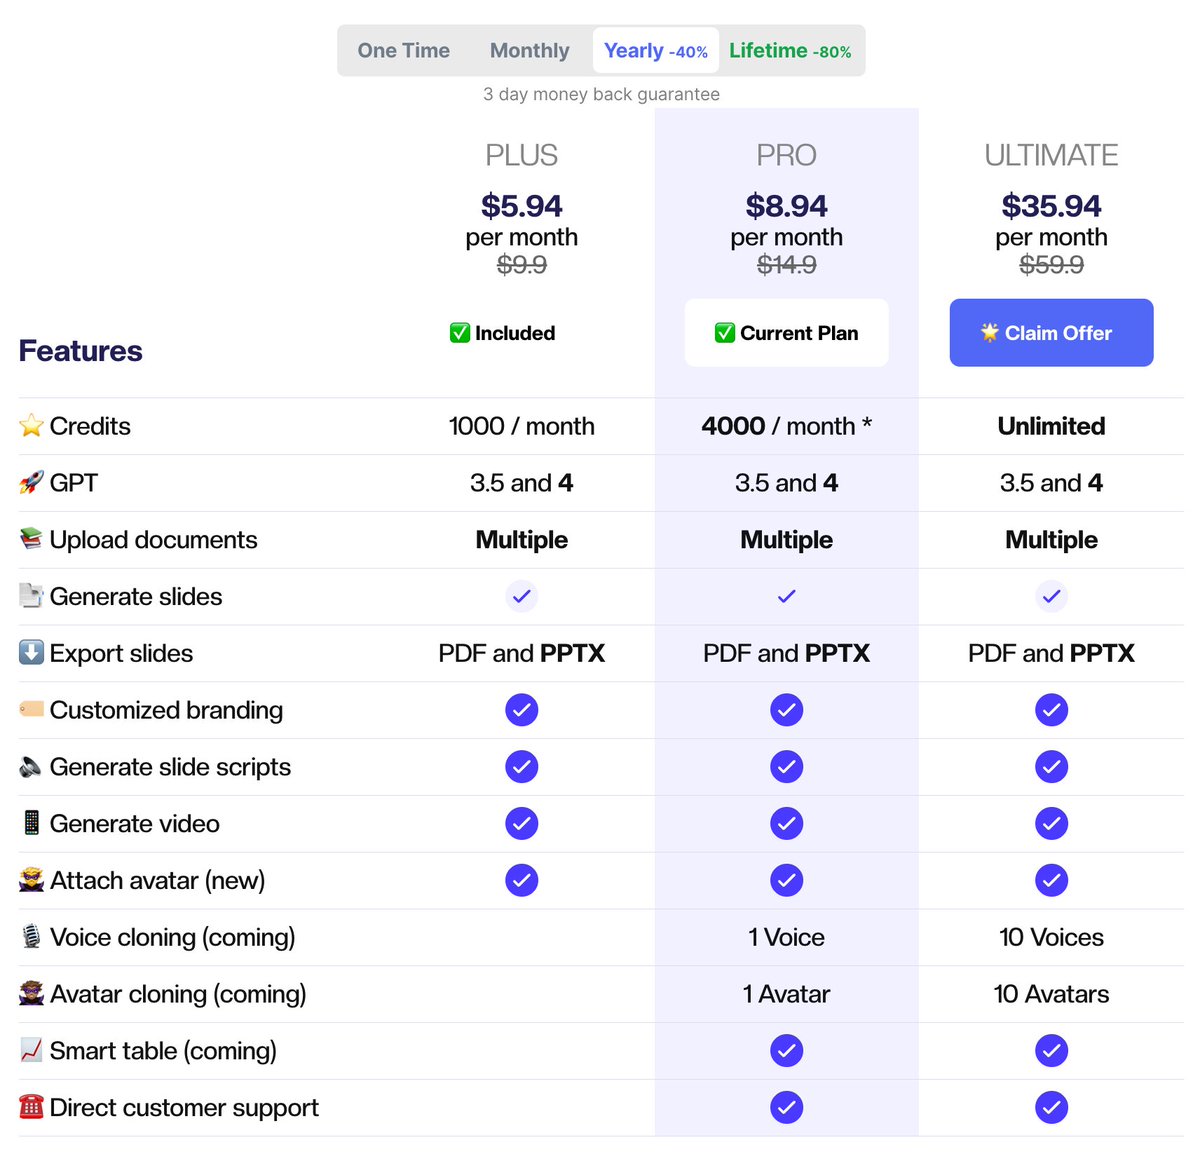
Task: Click the ULTIMATE checkmark for Generate video
Action: pos(1051,824)
